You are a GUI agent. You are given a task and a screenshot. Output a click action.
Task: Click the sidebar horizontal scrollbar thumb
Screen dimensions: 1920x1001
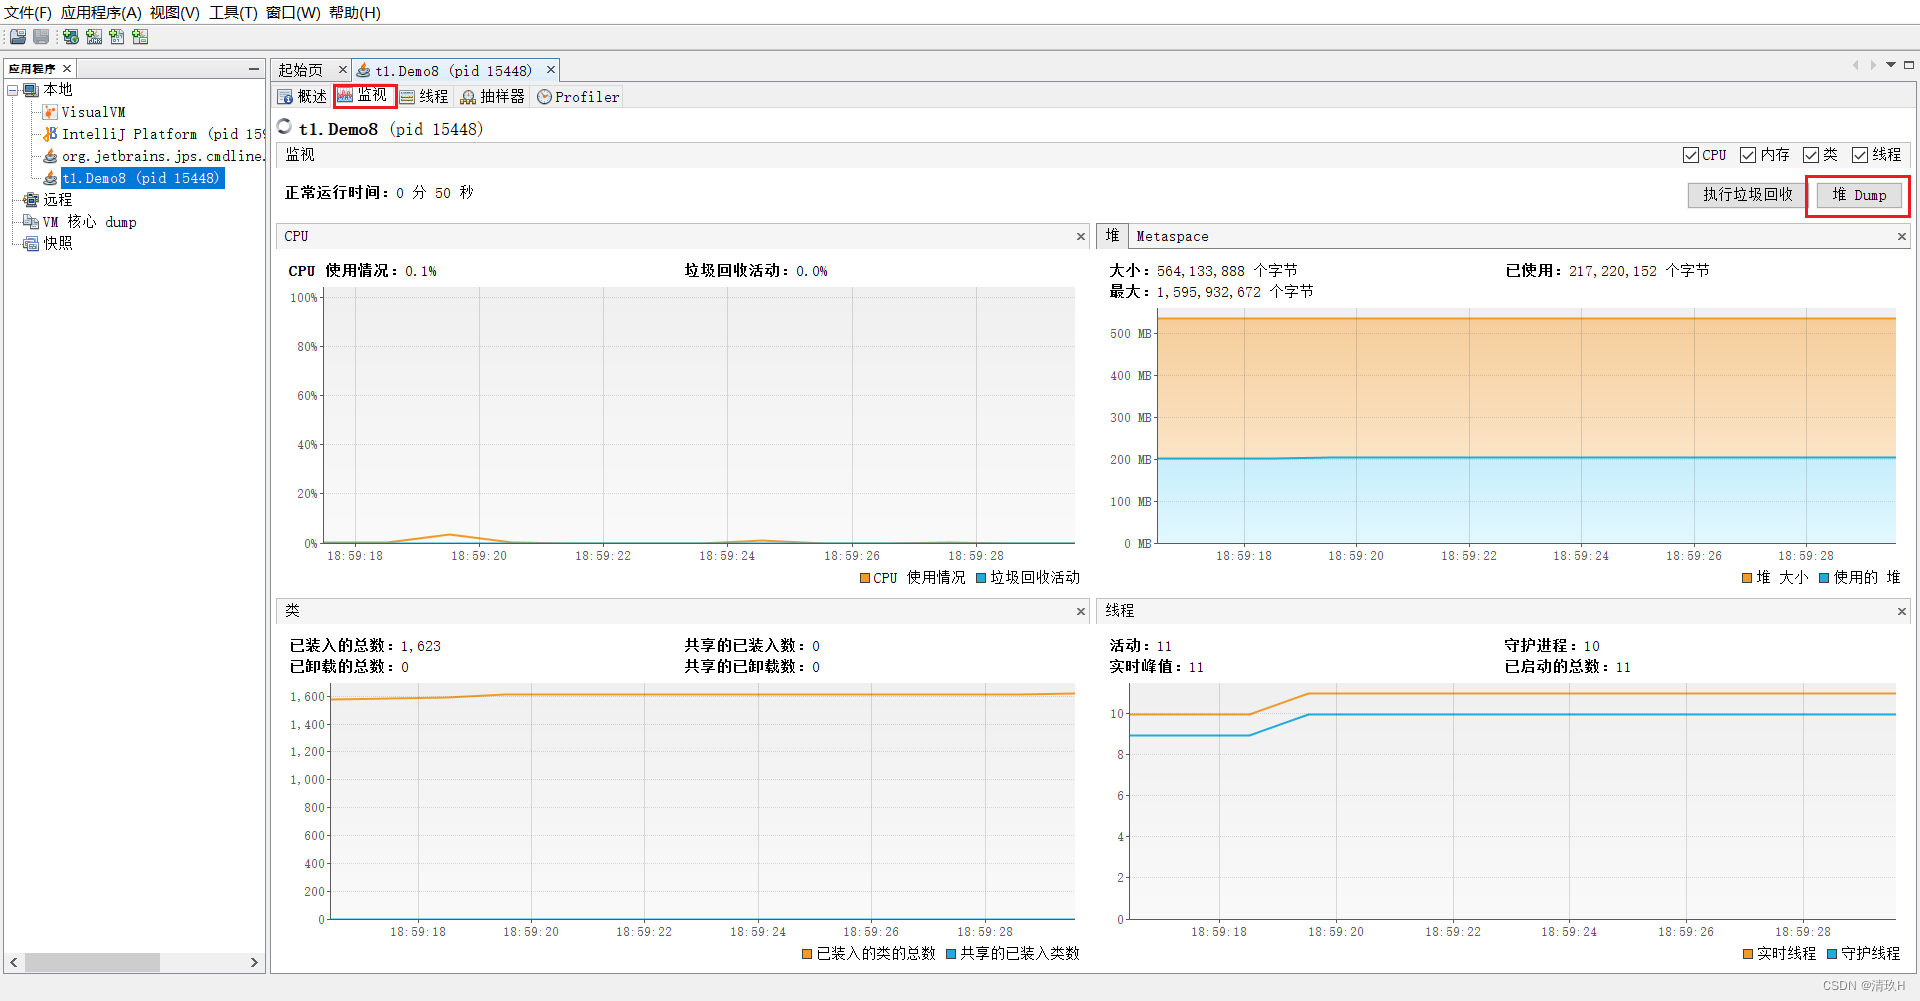[x=92, y=962]
